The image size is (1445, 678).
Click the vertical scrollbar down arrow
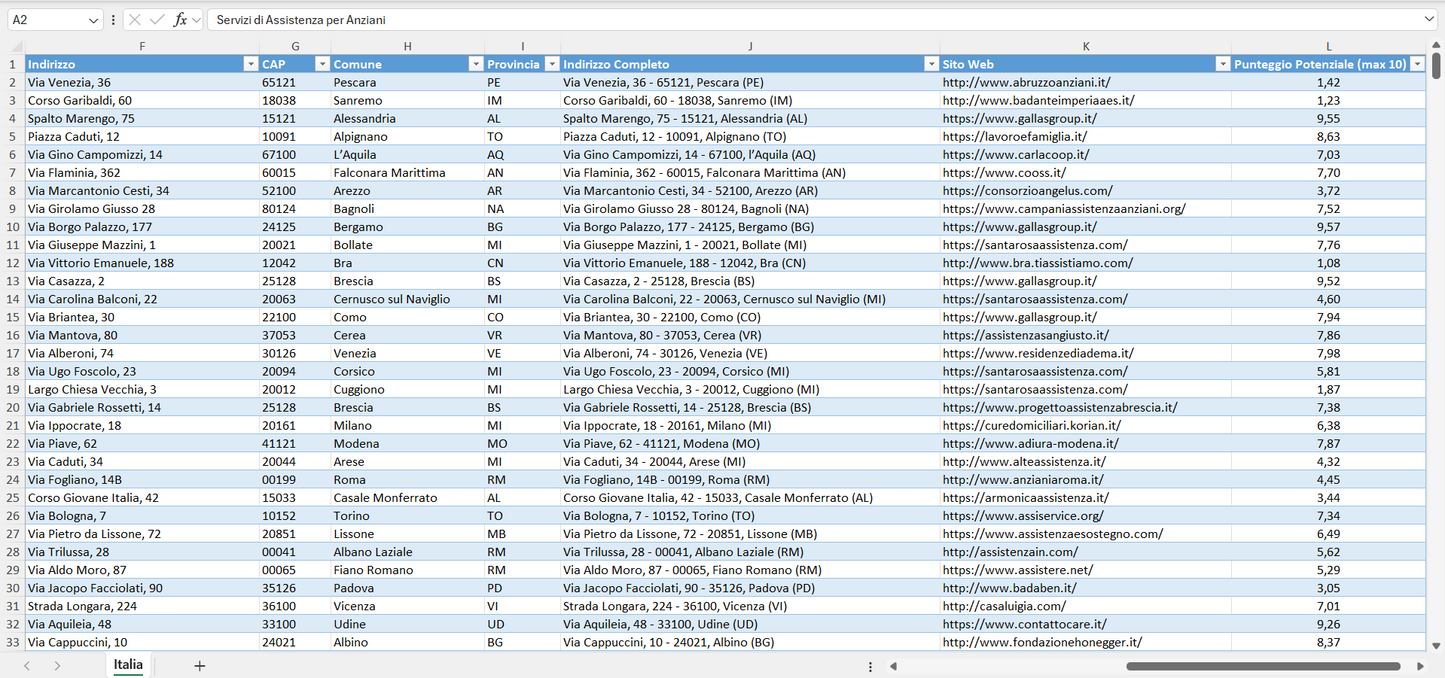[1437, 646]
